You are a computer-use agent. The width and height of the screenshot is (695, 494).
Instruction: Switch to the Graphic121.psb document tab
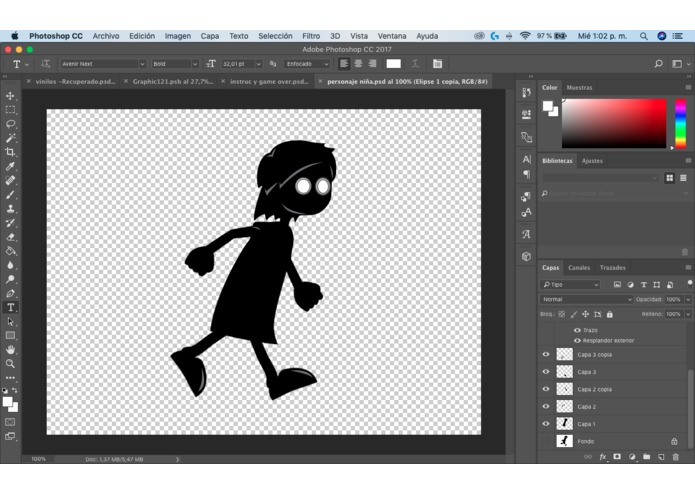coord(172,82)
